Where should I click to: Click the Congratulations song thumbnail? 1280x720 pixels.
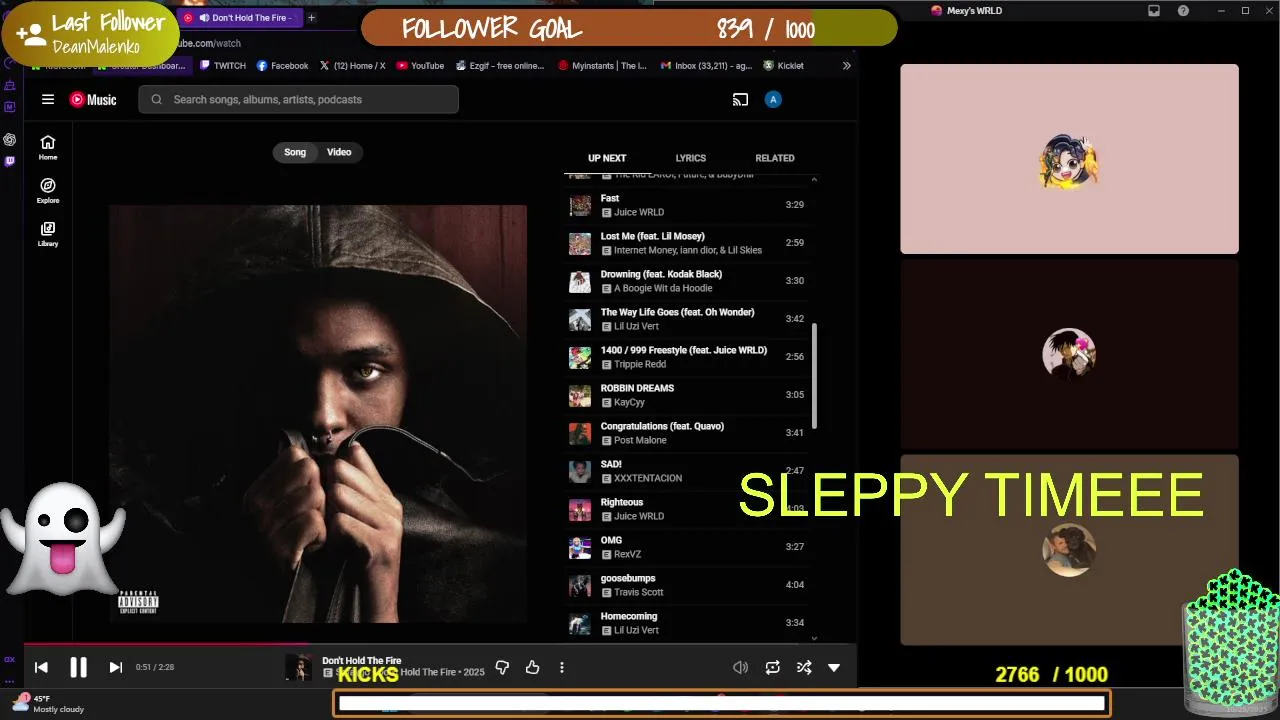580,433
